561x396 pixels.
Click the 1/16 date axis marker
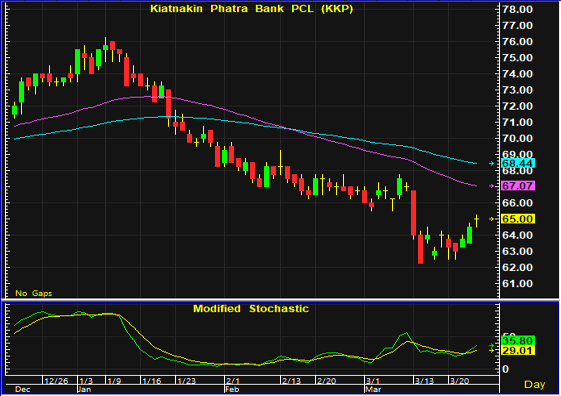coord(152,381)
